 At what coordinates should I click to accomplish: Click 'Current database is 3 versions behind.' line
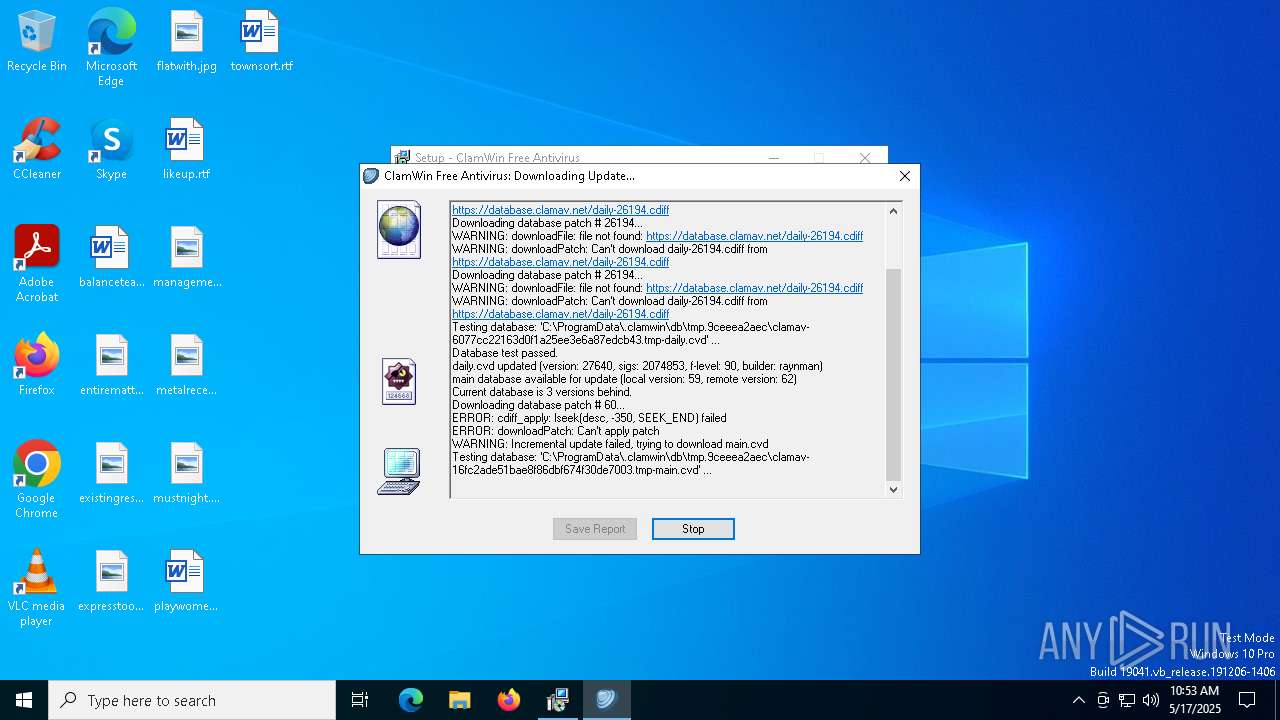(x=542, y=392)
